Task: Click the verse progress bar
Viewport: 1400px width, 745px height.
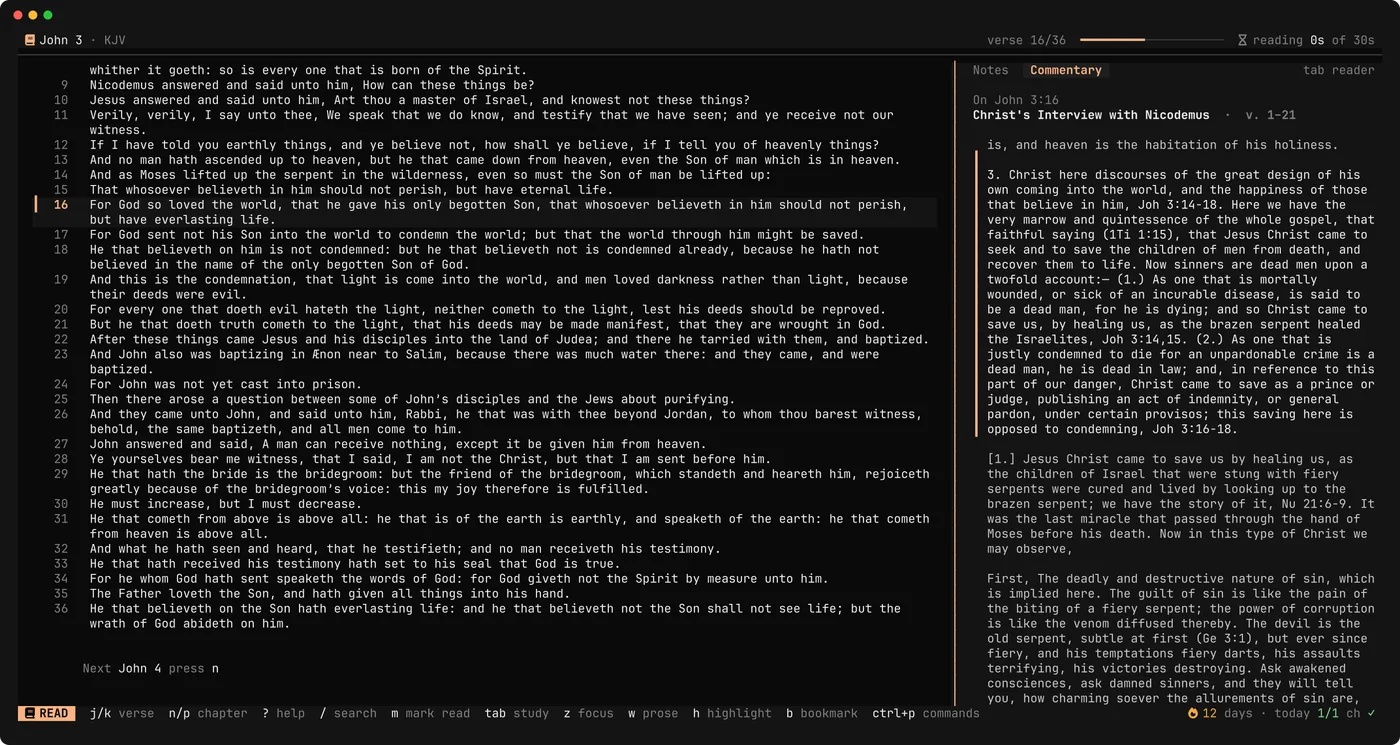Action: click(x=1152, y=40)
